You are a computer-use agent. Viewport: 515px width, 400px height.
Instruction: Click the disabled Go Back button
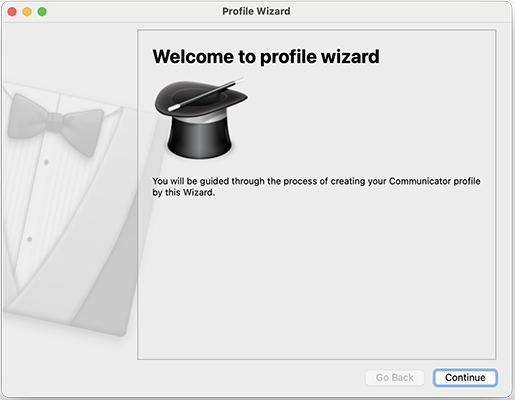(395, 377)
